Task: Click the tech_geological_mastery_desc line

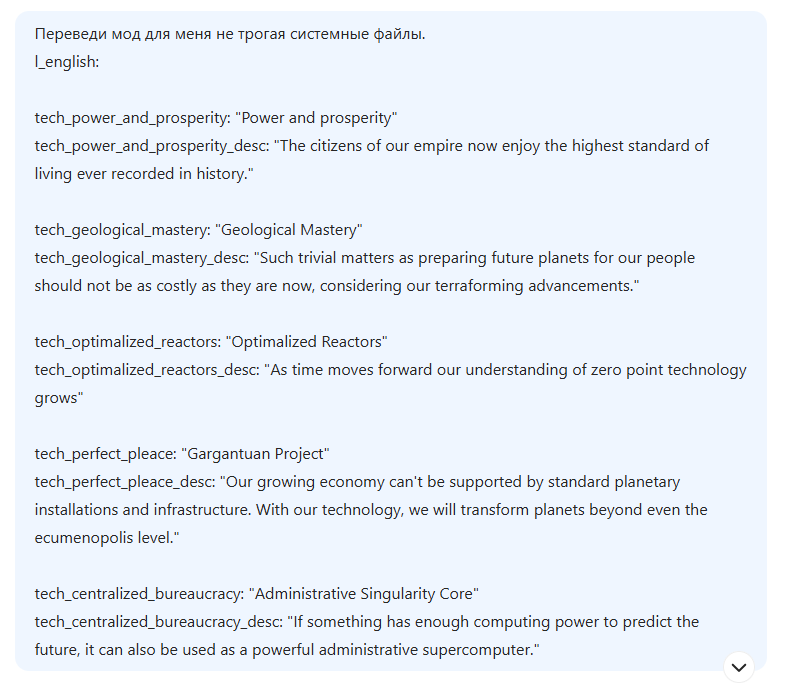Action: (x=365, y=258)
